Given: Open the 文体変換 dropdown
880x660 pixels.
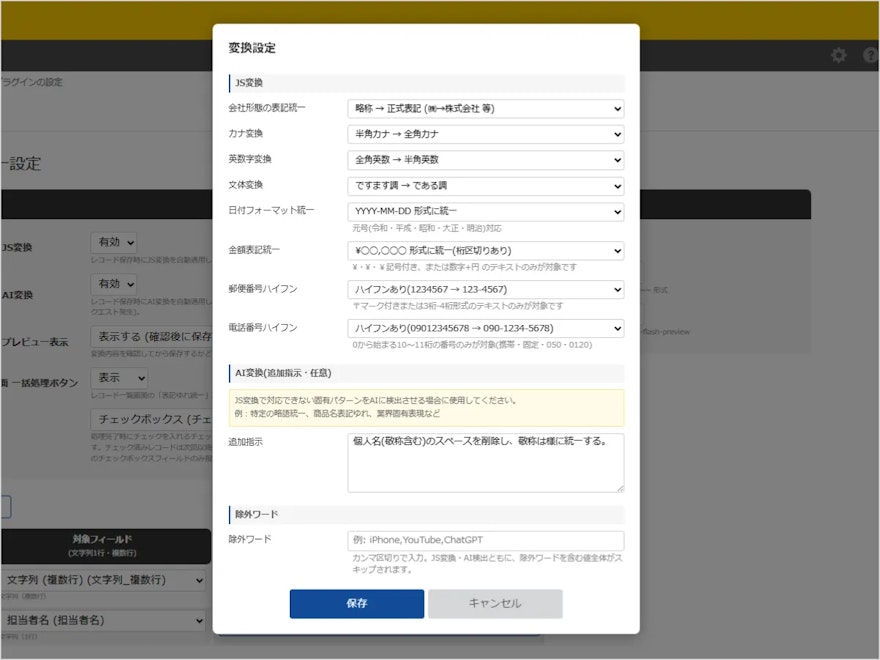Looking at the screenshot, I should coord(485,186).
